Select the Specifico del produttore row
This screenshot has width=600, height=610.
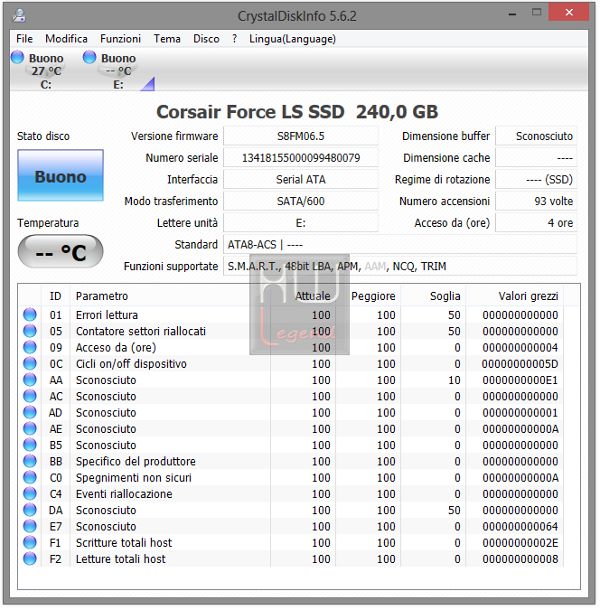click(291, 461)
